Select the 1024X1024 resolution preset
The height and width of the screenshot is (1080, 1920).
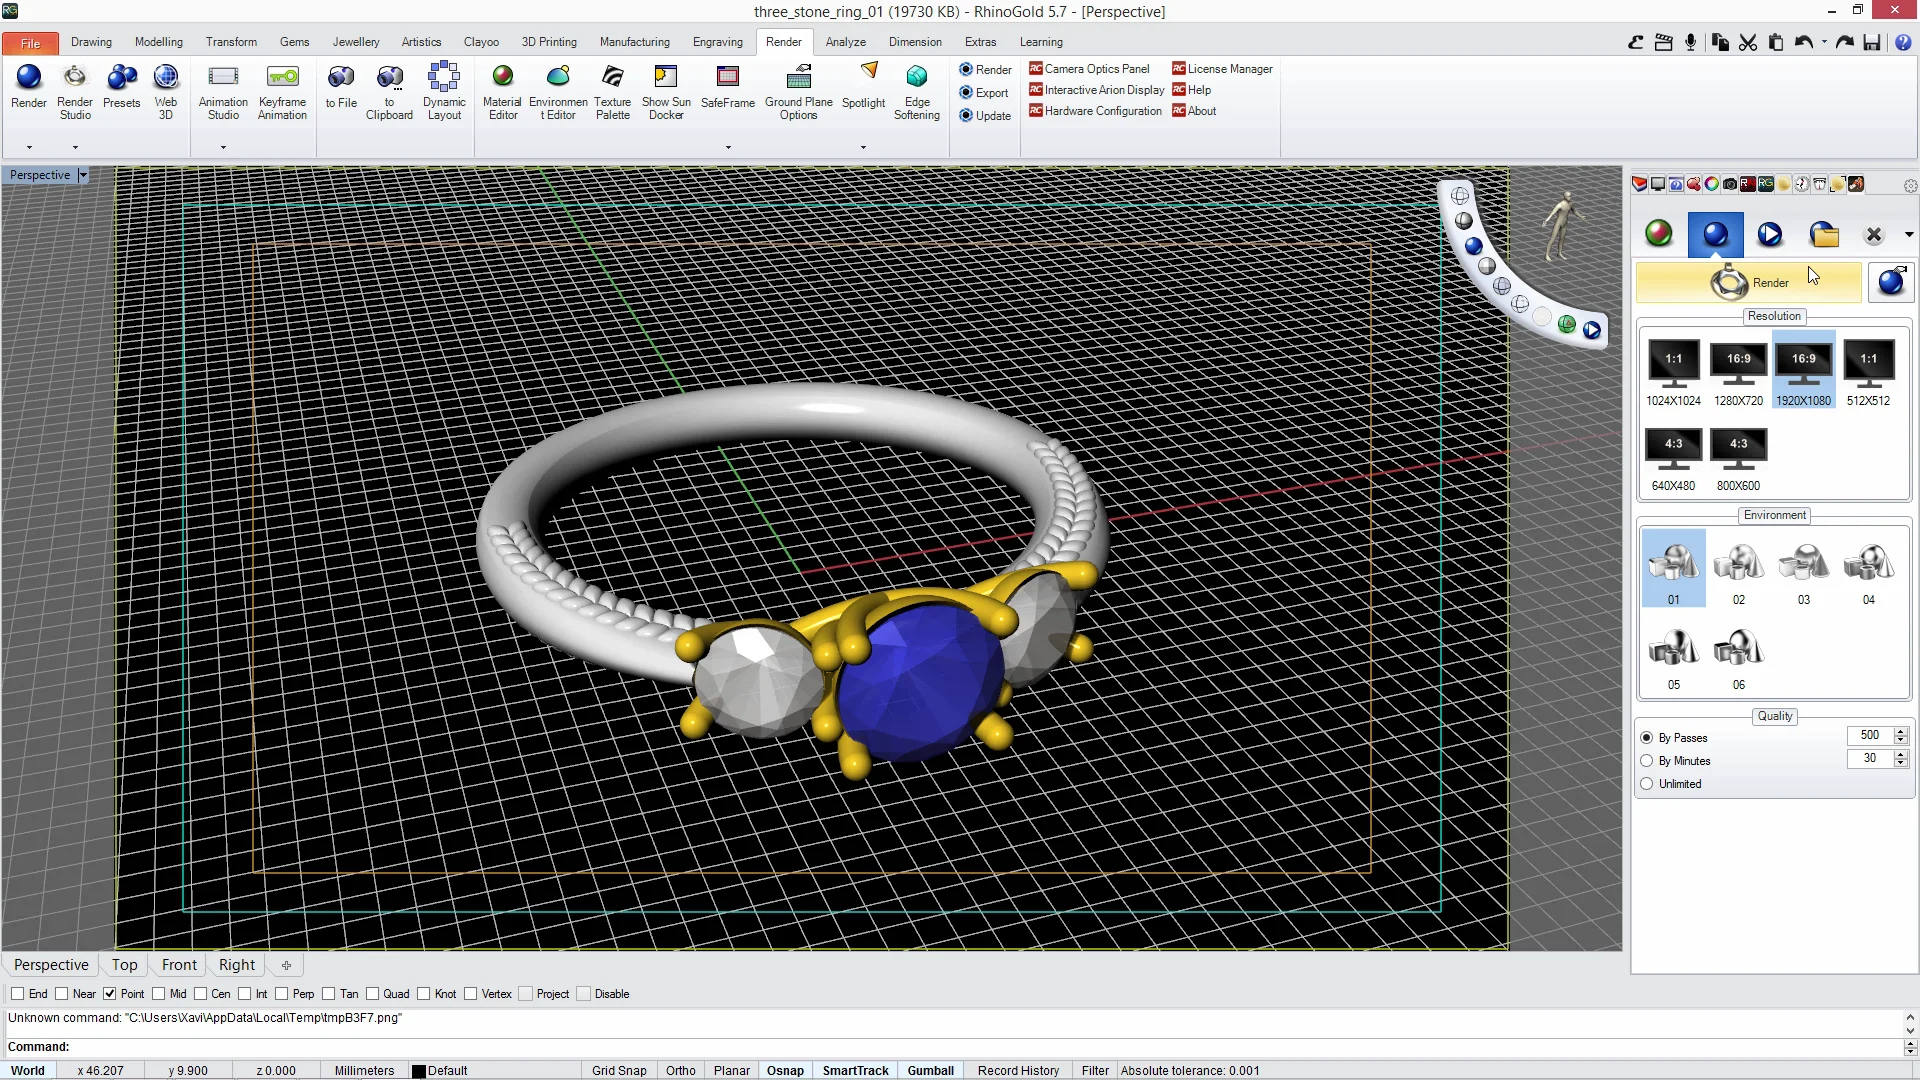1673,372
